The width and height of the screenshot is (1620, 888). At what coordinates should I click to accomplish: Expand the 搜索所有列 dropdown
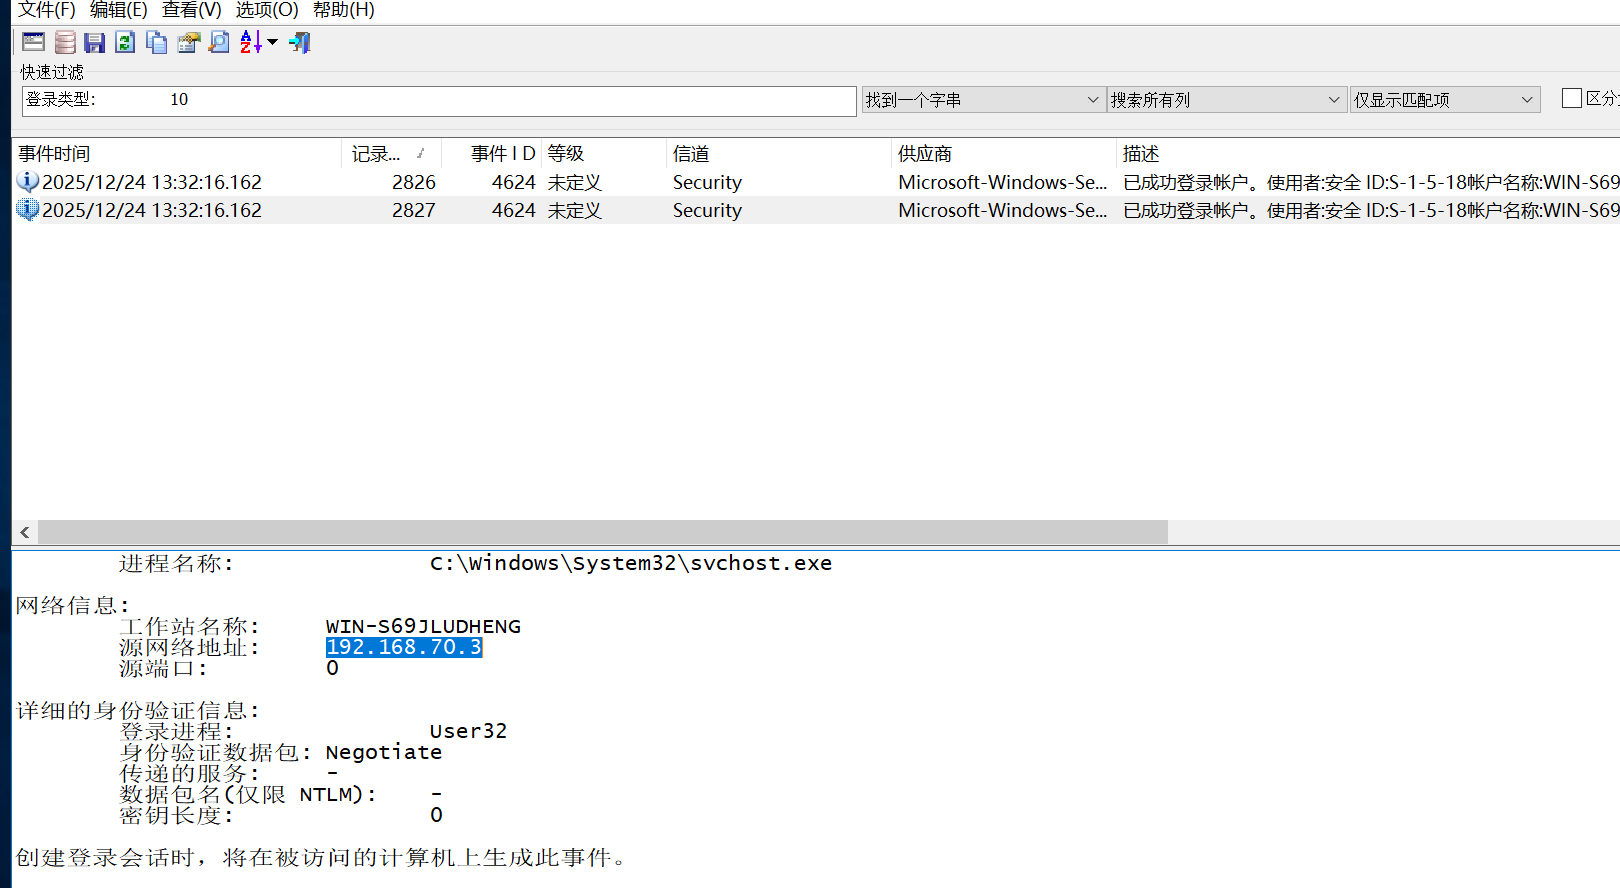click(1226, 100)
